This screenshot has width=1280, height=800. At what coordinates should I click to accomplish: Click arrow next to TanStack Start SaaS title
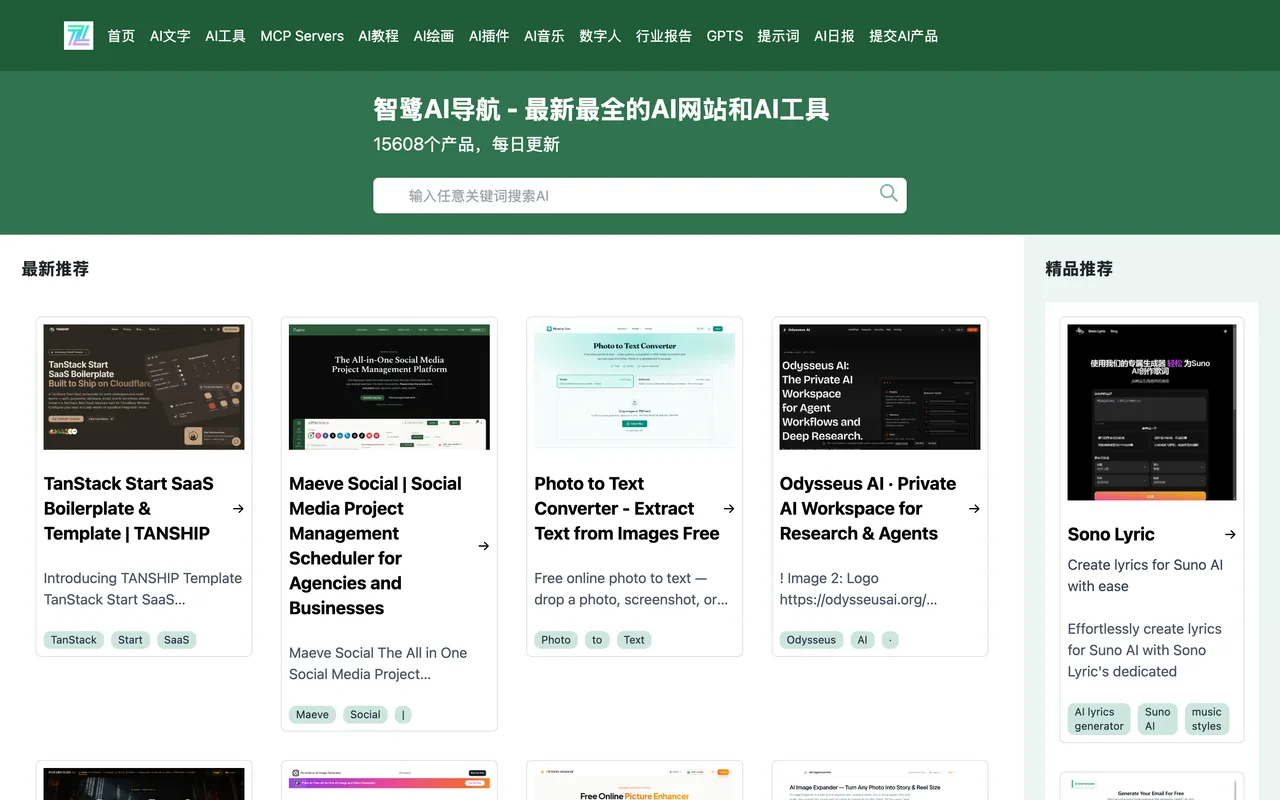[x=238, y=509]
